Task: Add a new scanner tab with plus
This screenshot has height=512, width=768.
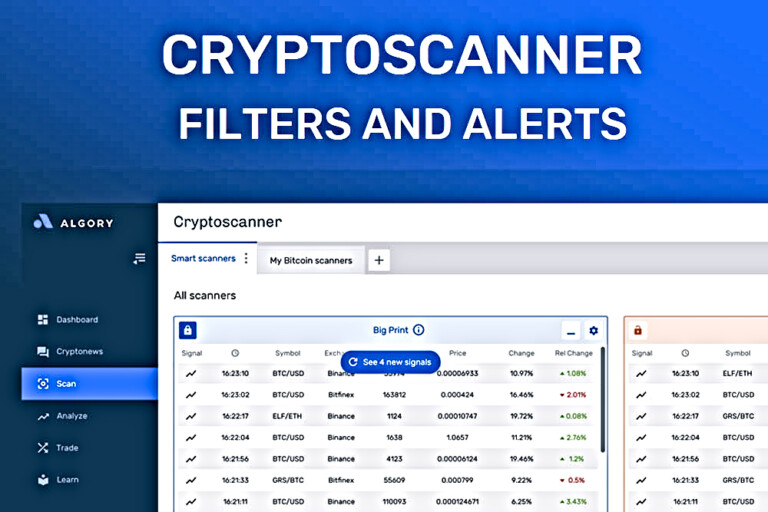Action: click(379, 260)
